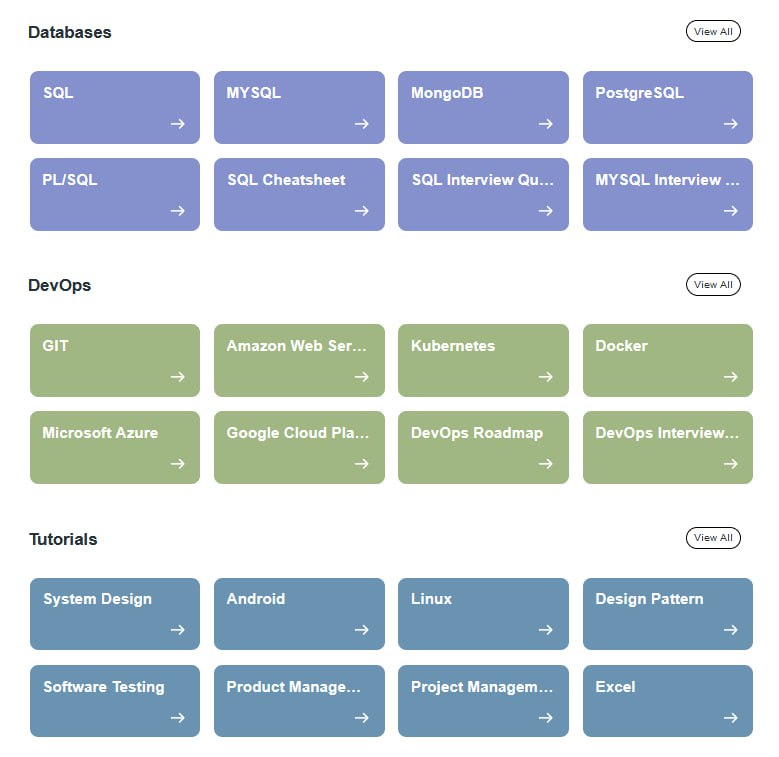Screen dimensions: 779x757
Task: Click the arrow on PostgreSQL card
Action: click(730, 124)
